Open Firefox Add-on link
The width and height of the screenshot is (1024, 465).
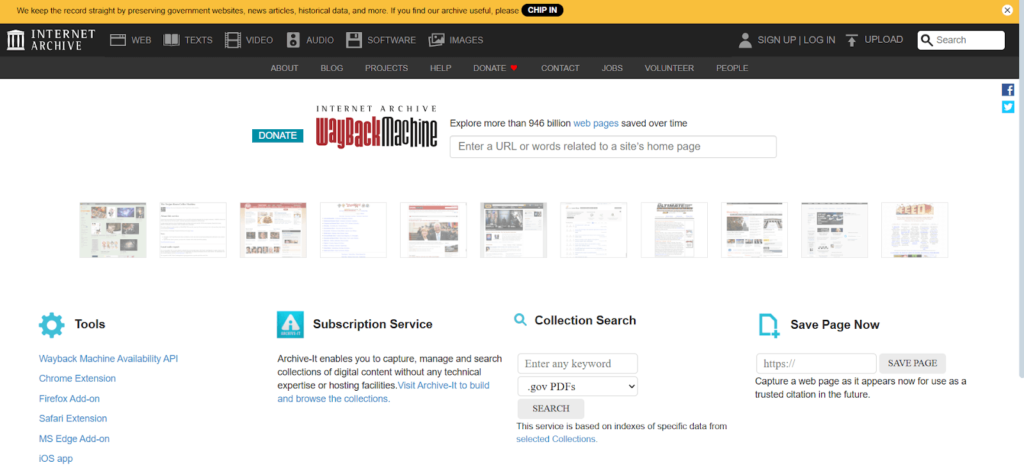[x=69, y=398]
